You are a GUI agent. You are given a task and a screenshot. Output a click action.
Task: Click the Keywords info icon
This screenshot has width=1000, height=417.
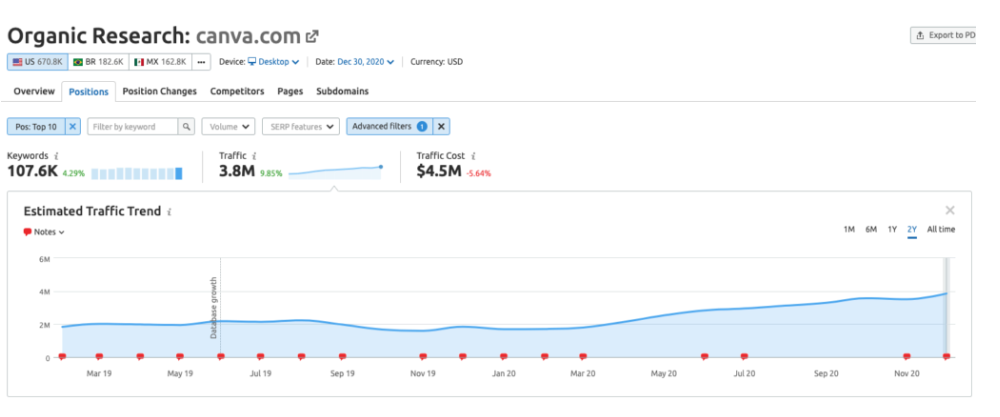pyautogui.click(x=56, y=156)
